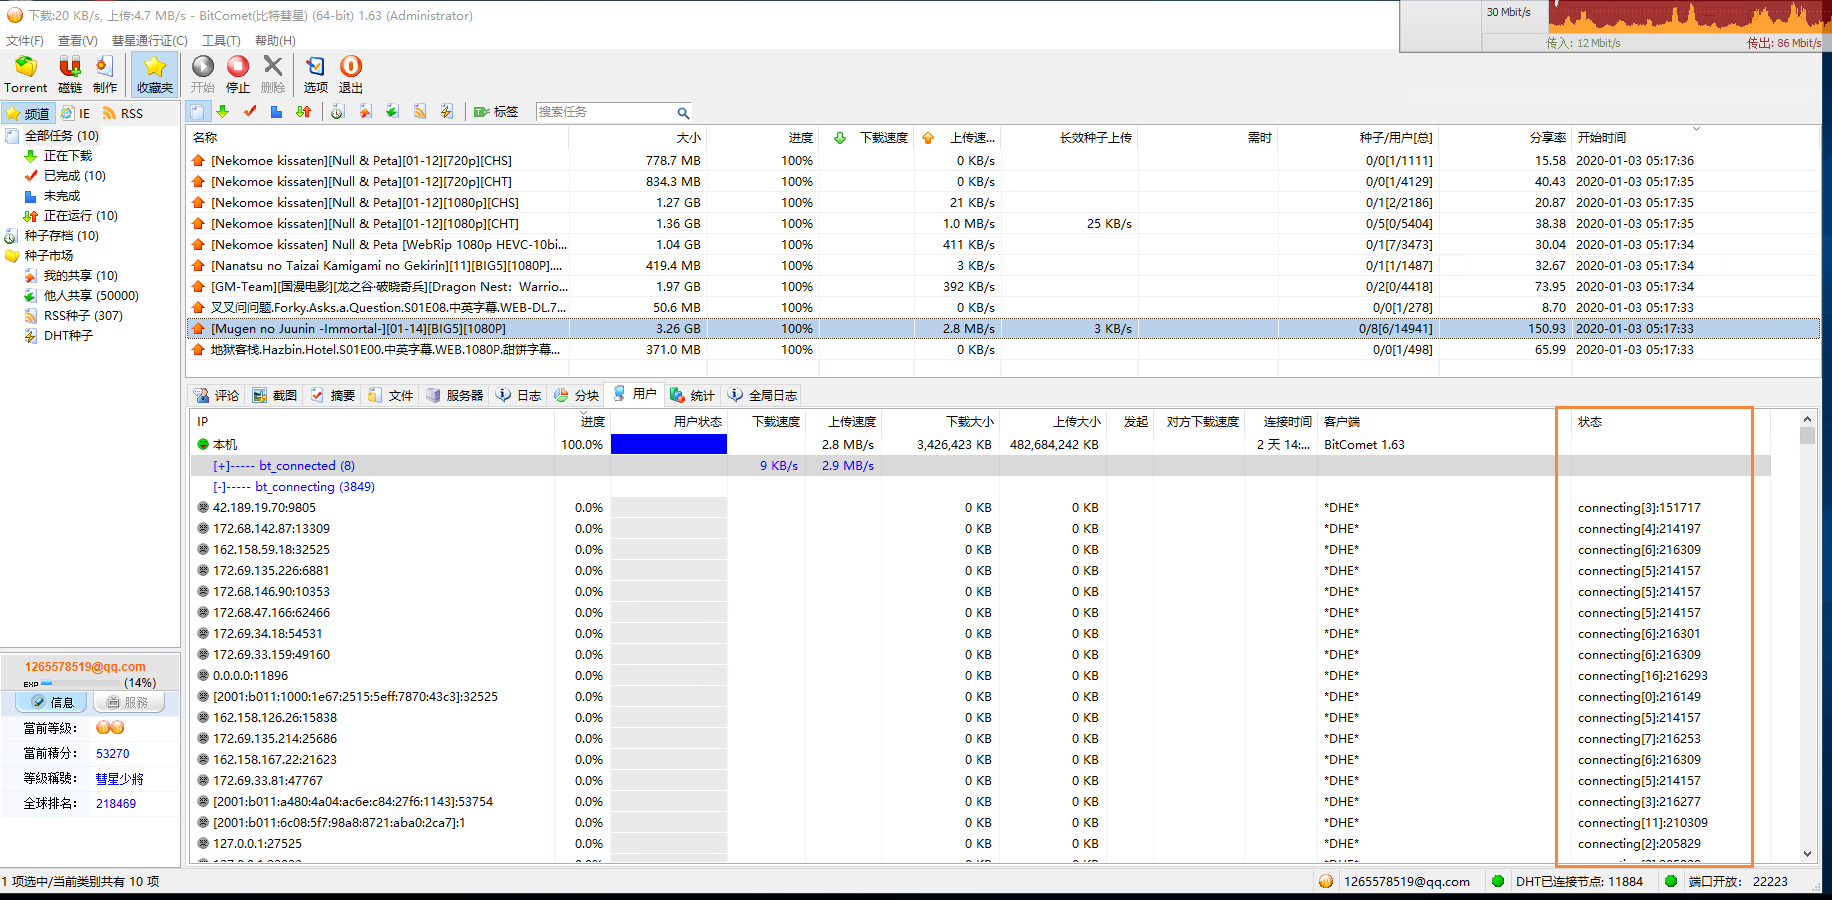Switch to the 统计 statistics tab

(692, 395)
